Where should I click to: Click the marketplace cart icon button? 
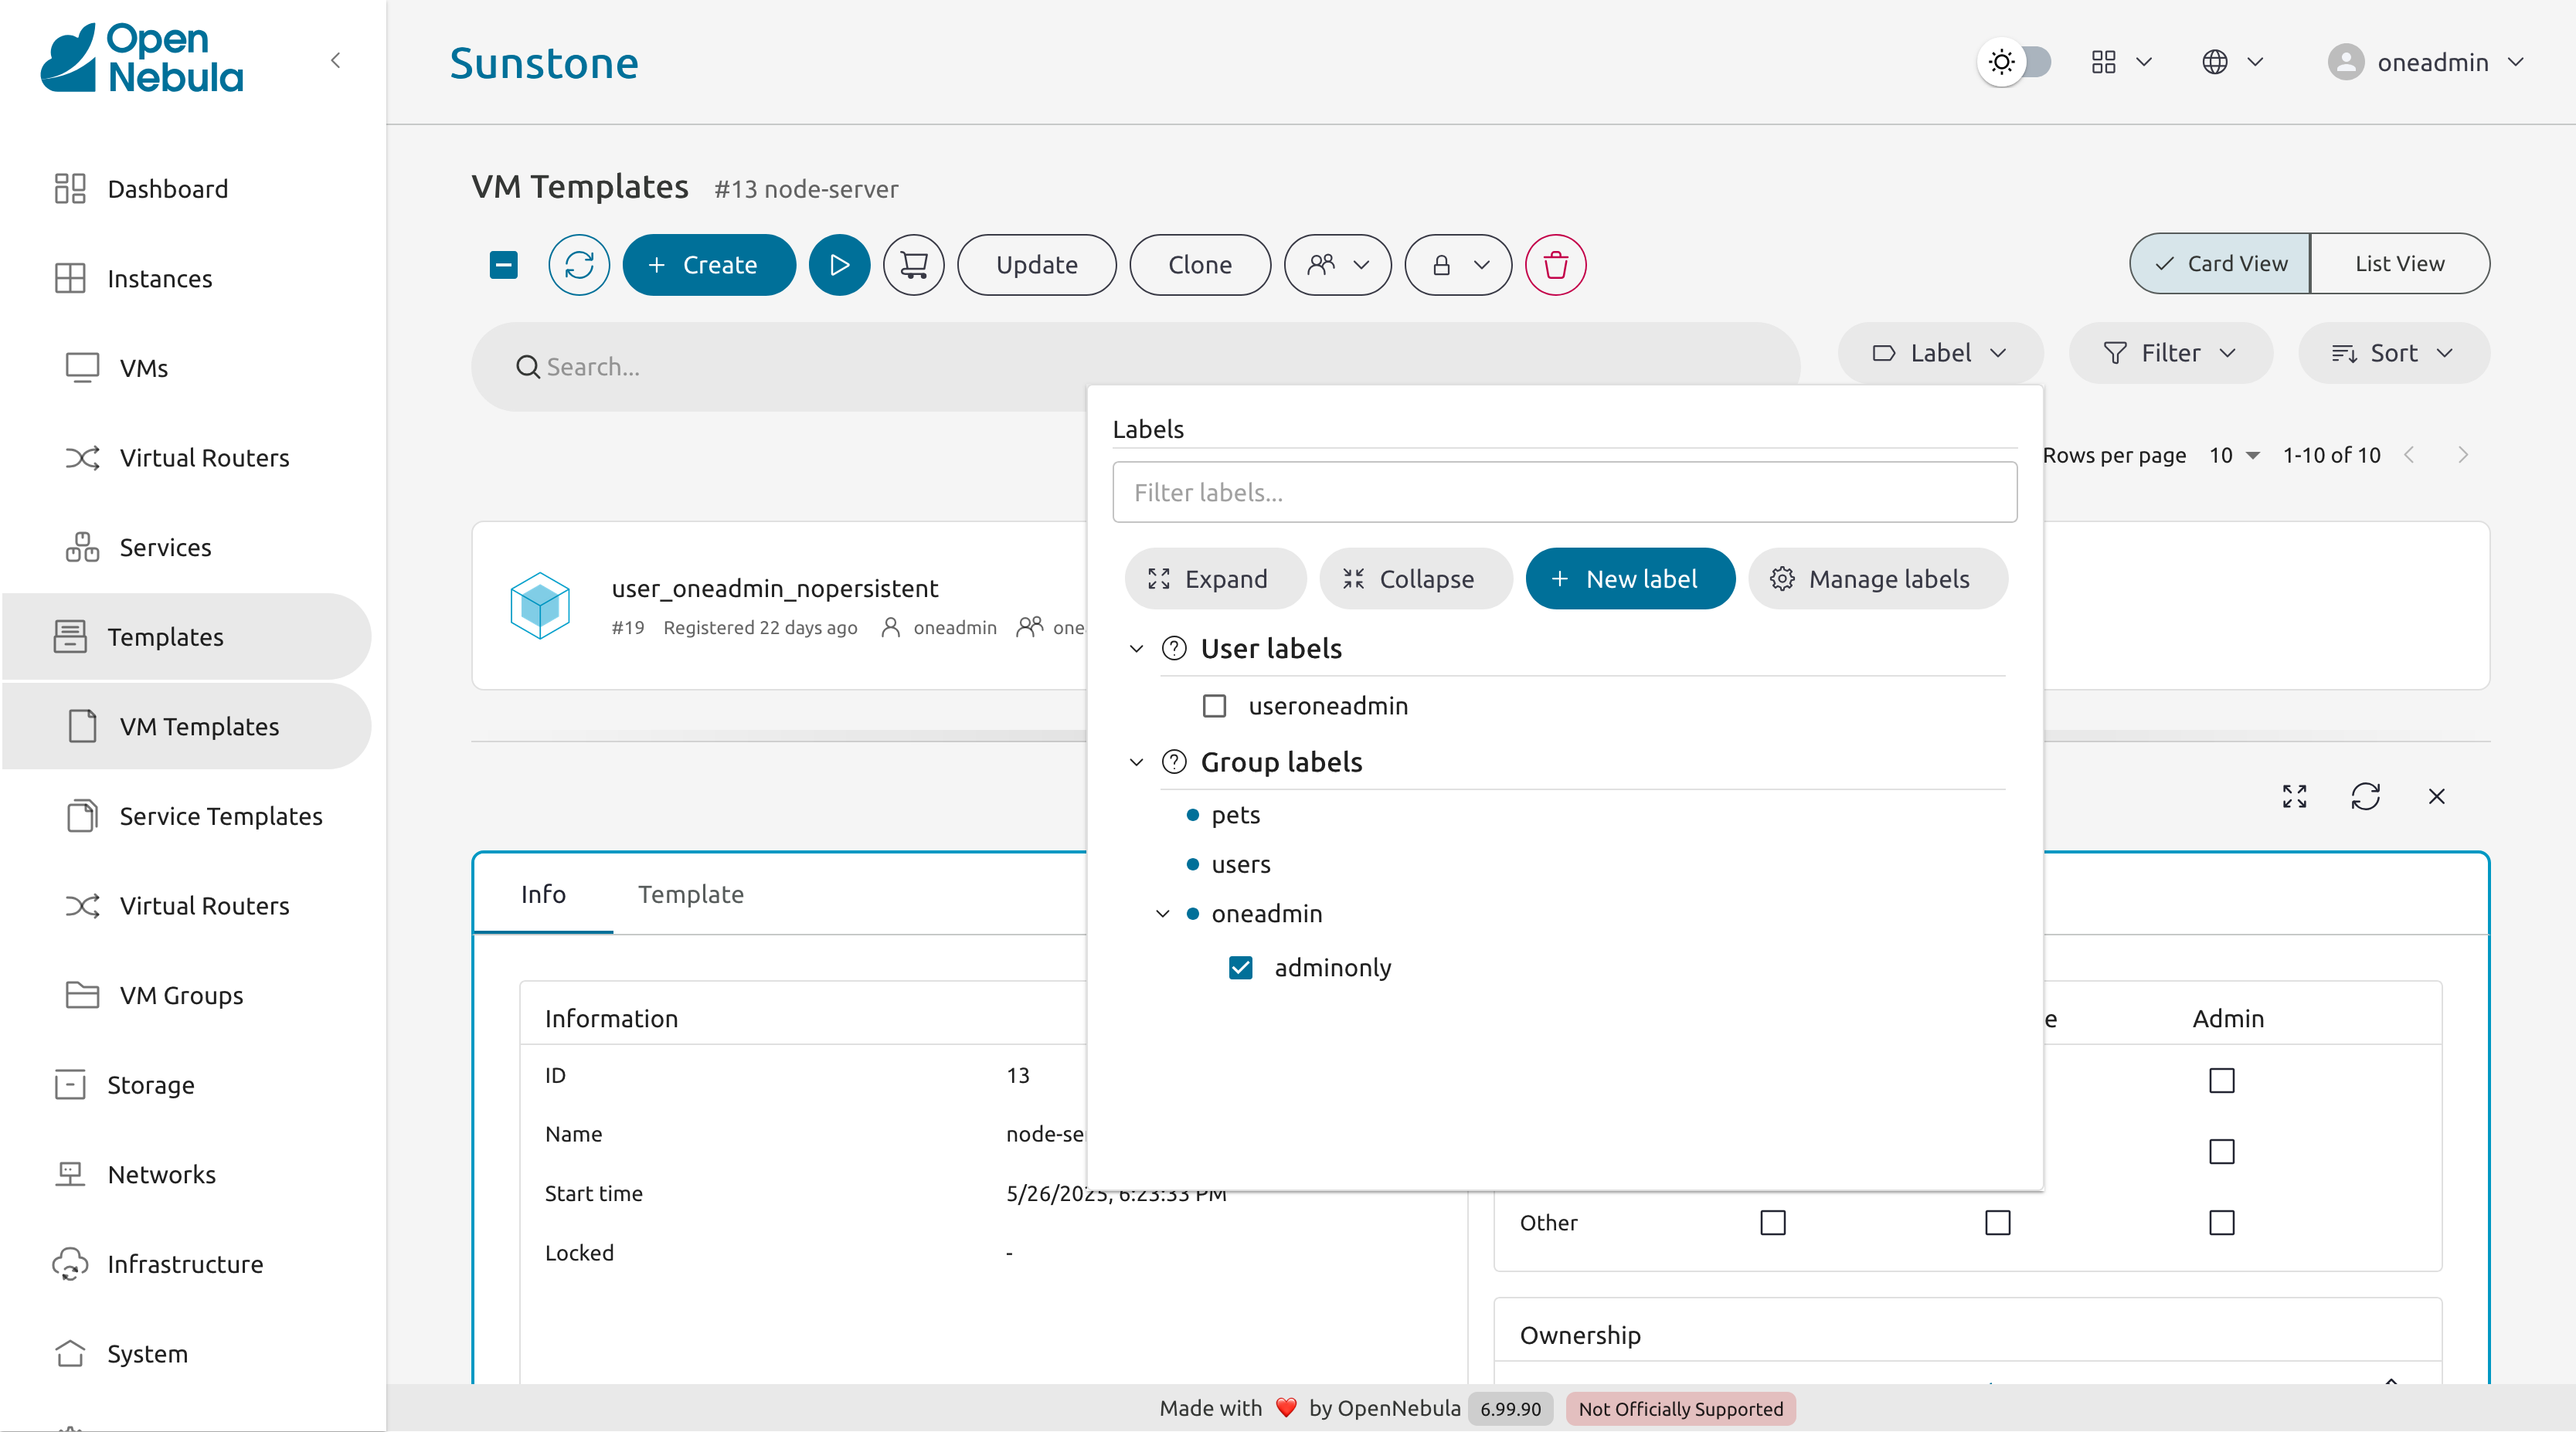[x=913, y=265]
